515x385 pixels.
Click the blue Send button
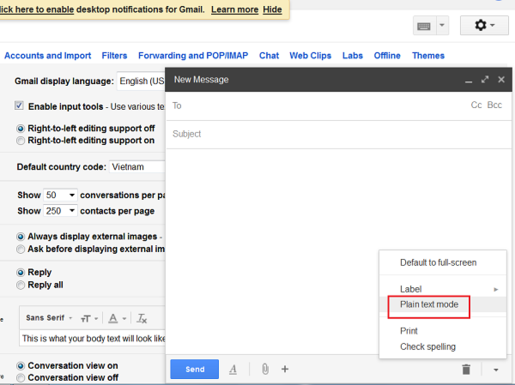[195, 369]
